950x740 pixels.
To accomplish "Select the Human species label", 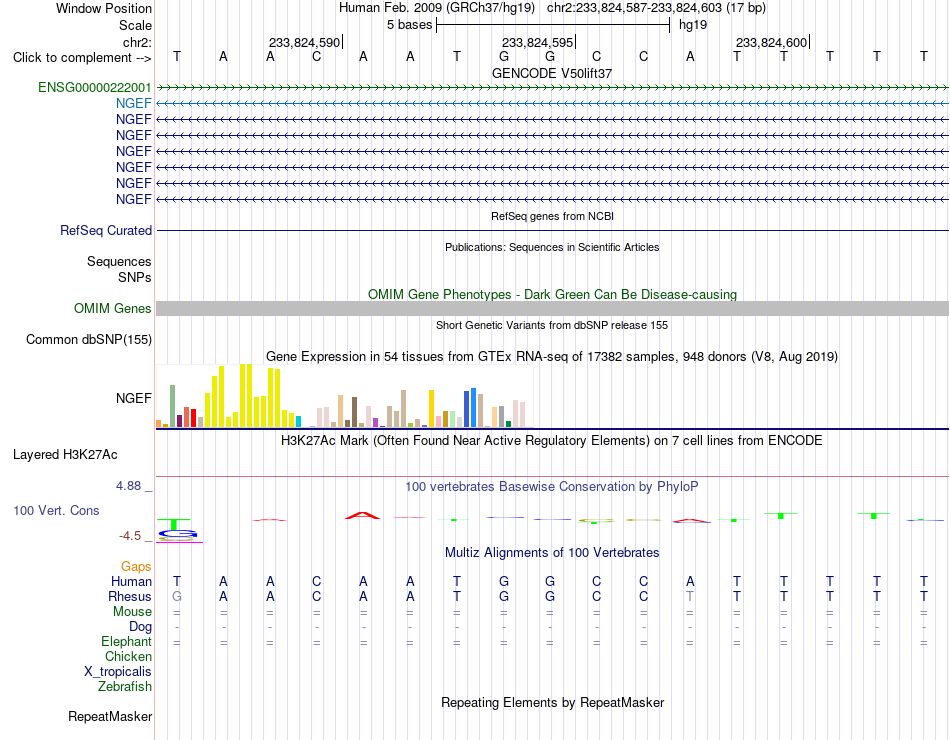I will (131, 581).
